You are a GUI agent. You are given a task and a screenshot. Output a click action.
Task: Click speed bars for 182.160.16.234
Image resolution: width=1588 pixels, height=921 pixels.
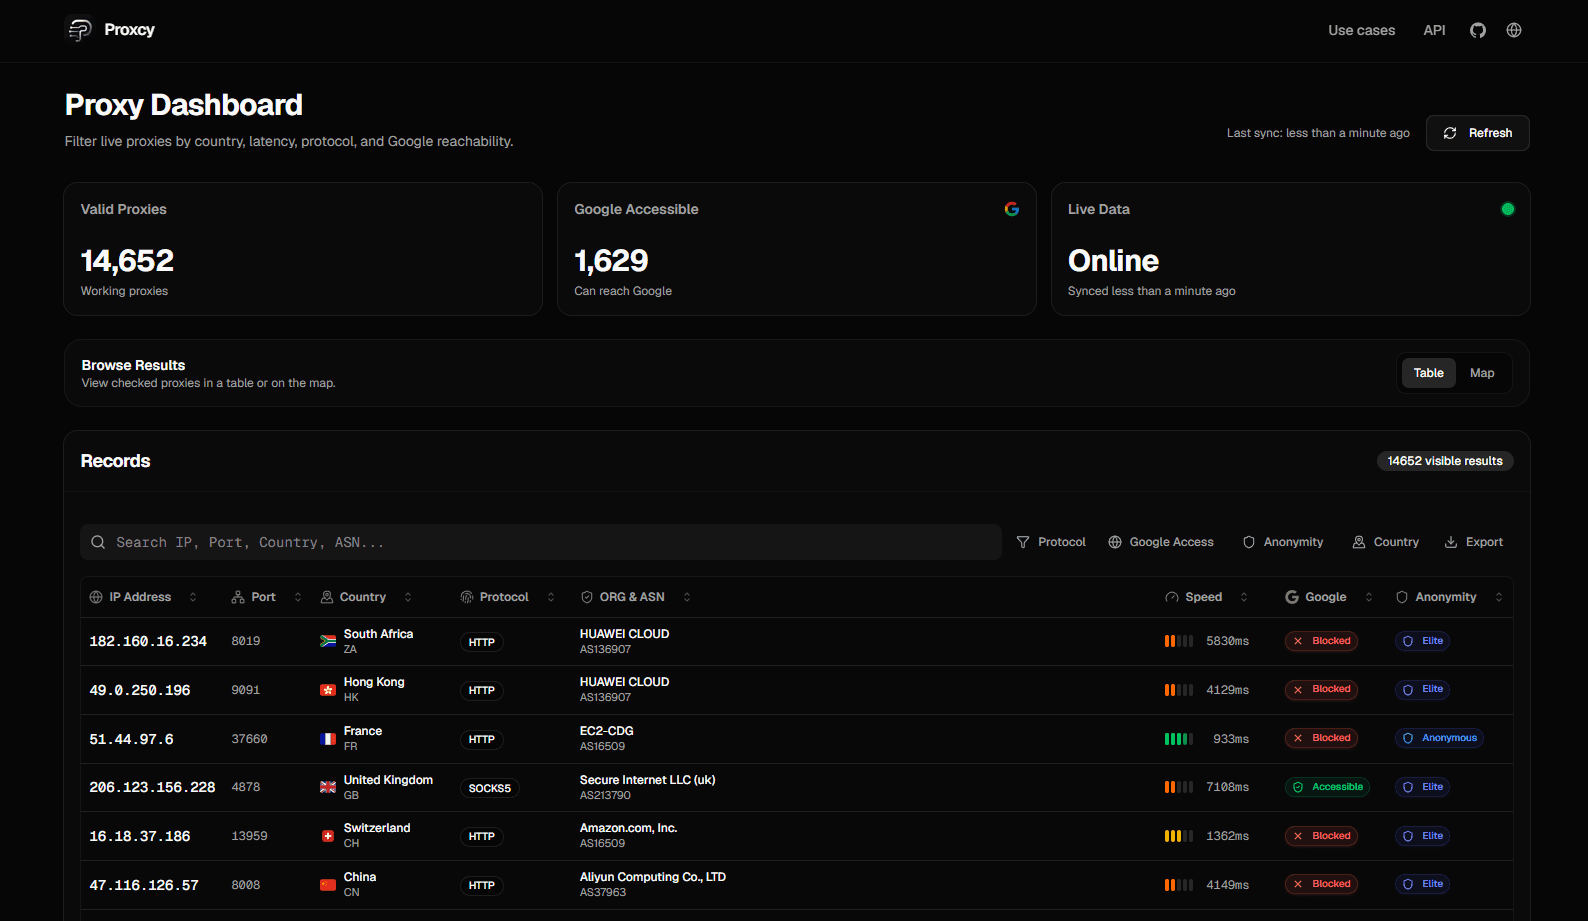(1179, 641)
